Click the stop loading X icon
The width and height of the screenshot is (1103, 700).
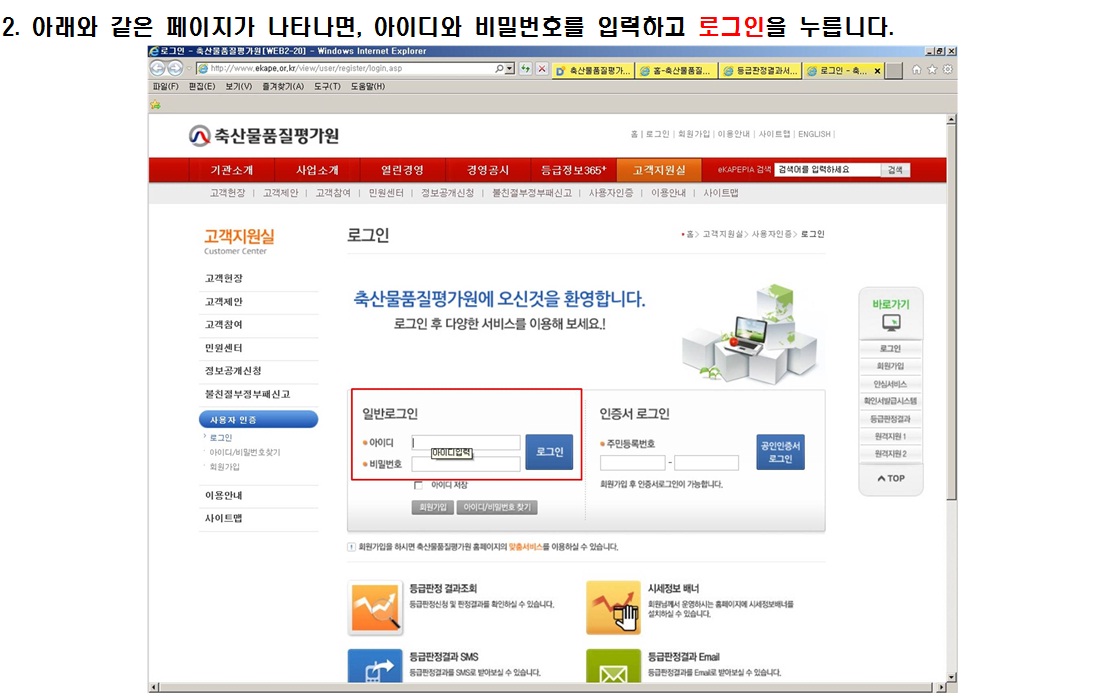pyautogui.click(x=541, y=68)
